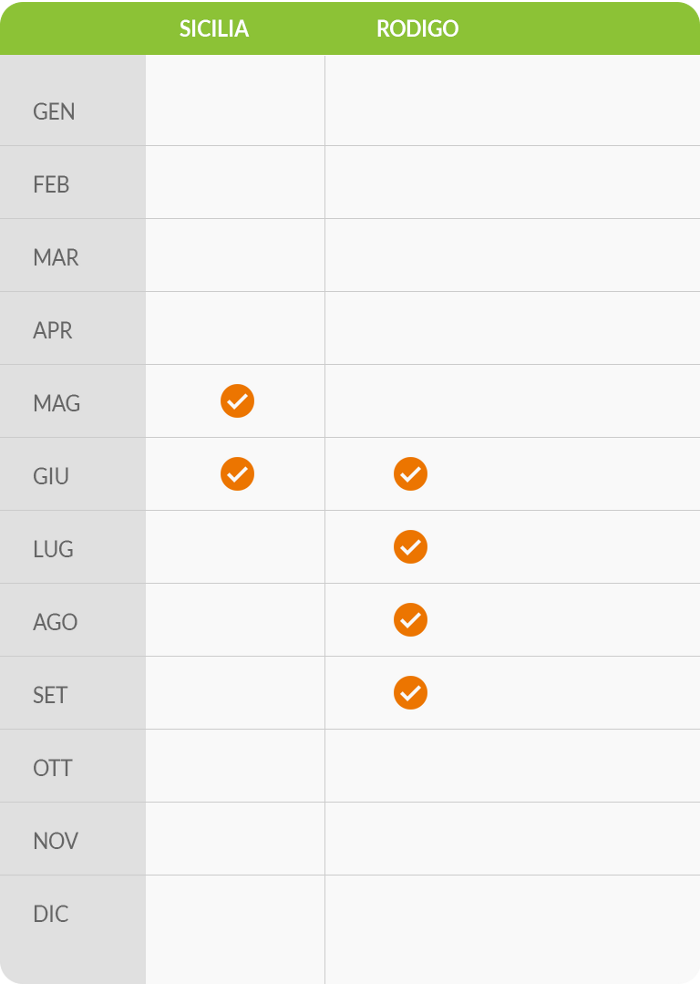Click the MAG month label
The image size is (700, 986).
click(57, 403)
